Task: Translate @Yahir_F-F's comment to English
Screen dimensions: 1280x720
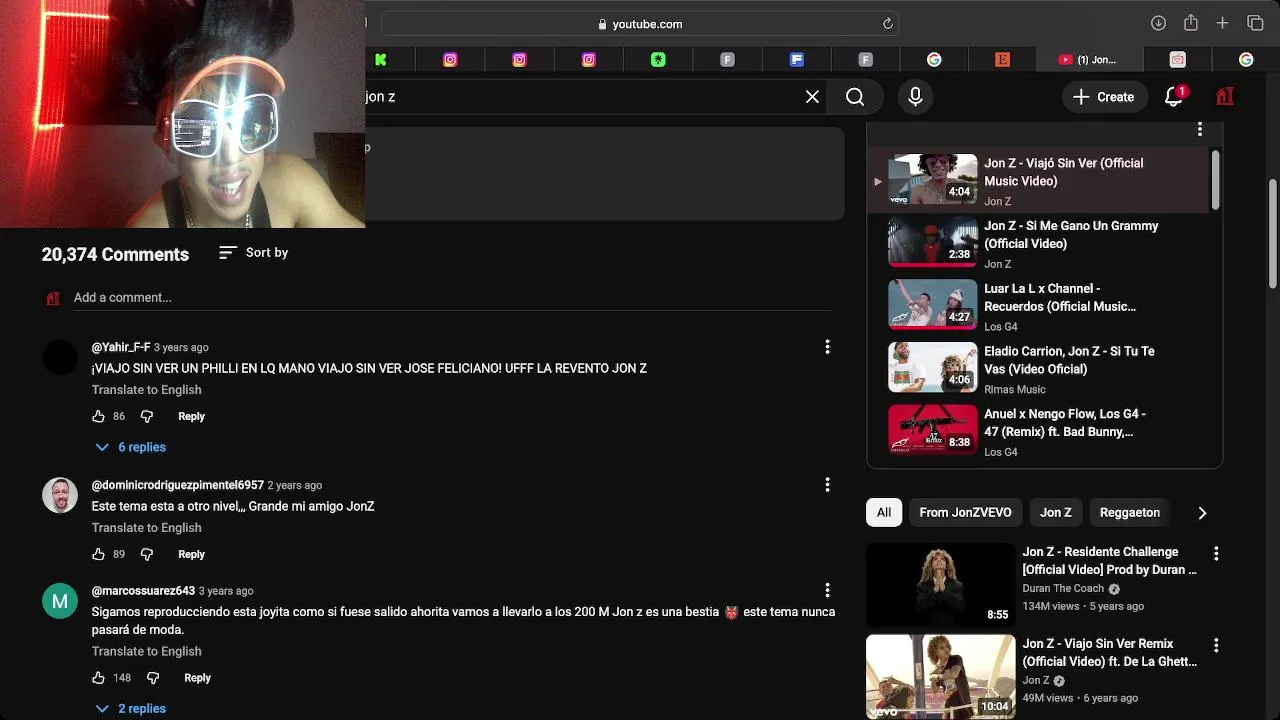Action: coord(147,390)
